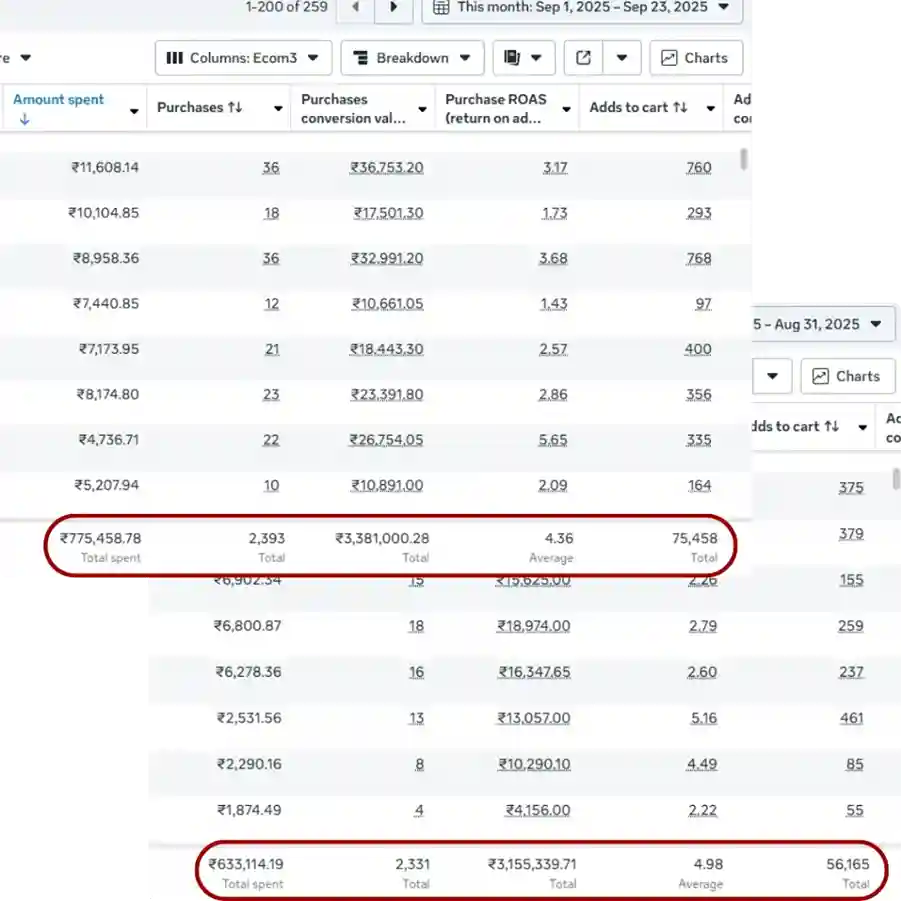Viewport: 901px width, 901px height.
Task: Click the export icon button
Action: [584, 58]
